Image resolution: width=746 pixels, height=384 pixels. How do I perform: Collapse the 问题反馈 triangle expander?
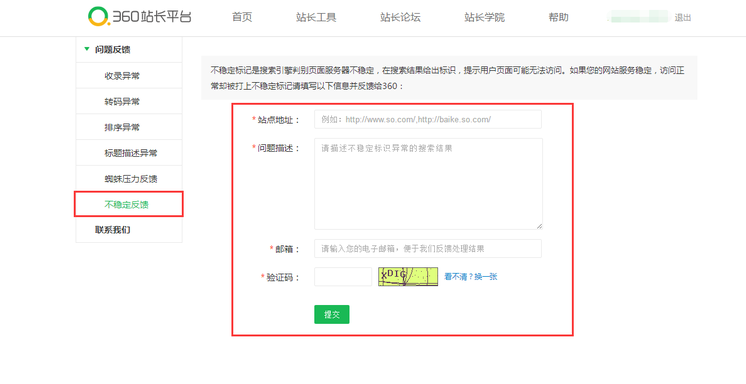[87, 49]
